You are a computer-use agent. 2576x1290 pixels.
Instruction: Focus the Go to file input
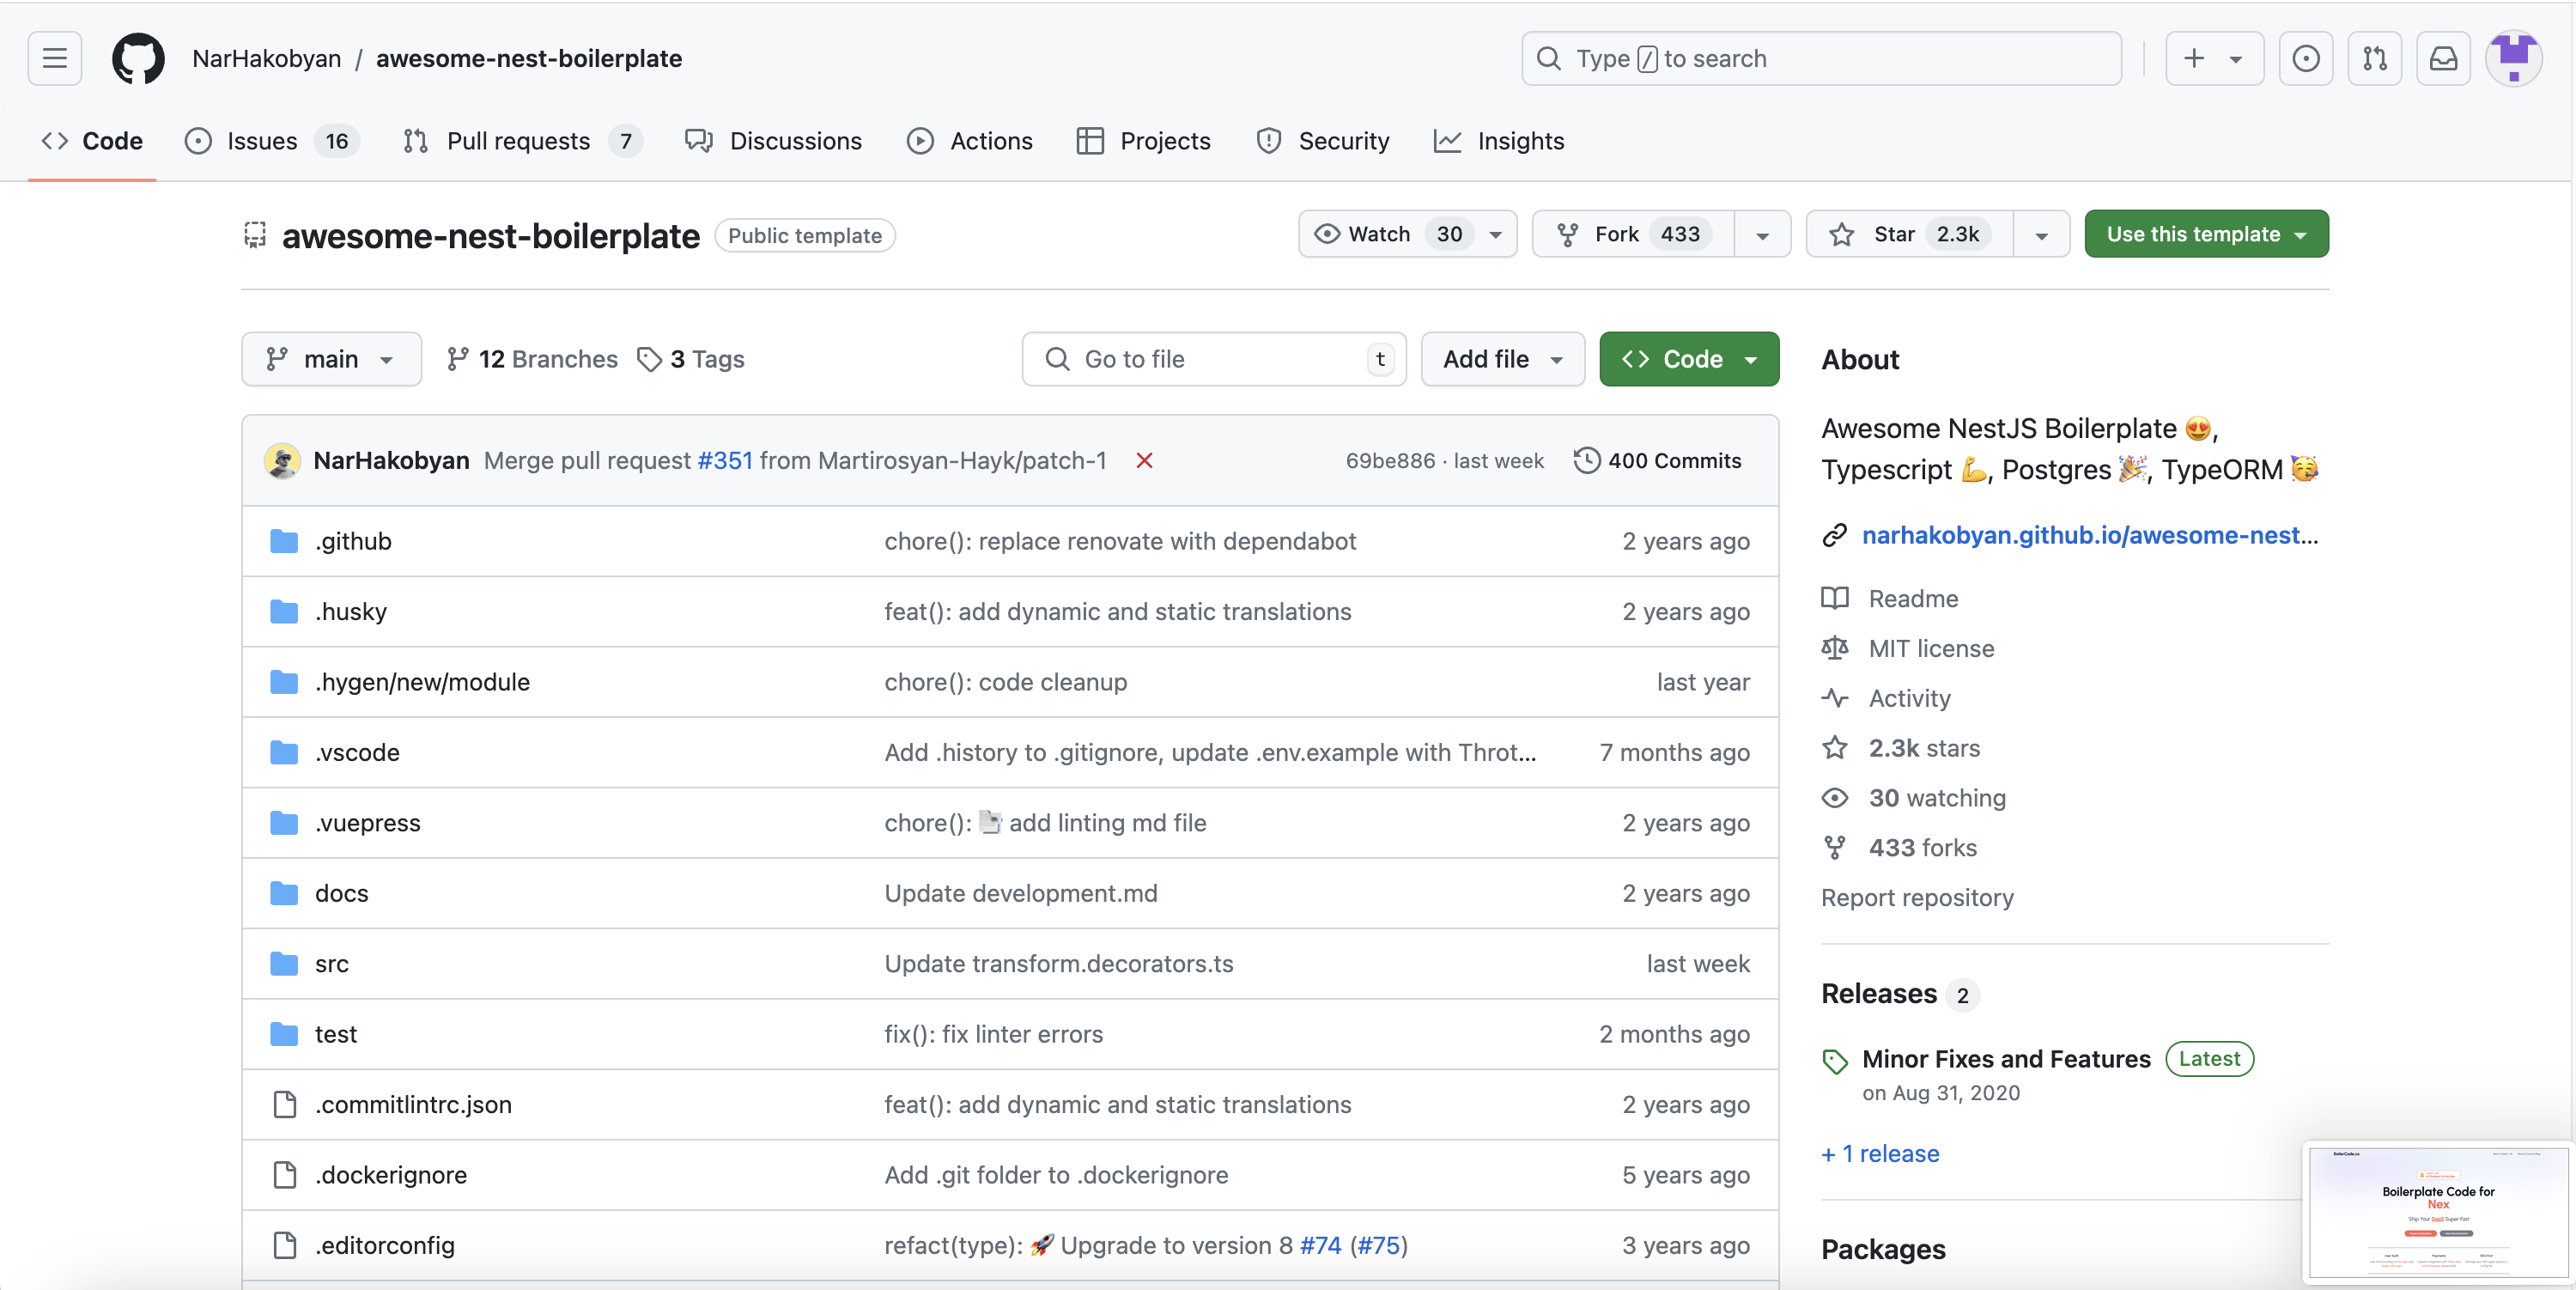click(1213, 359)
